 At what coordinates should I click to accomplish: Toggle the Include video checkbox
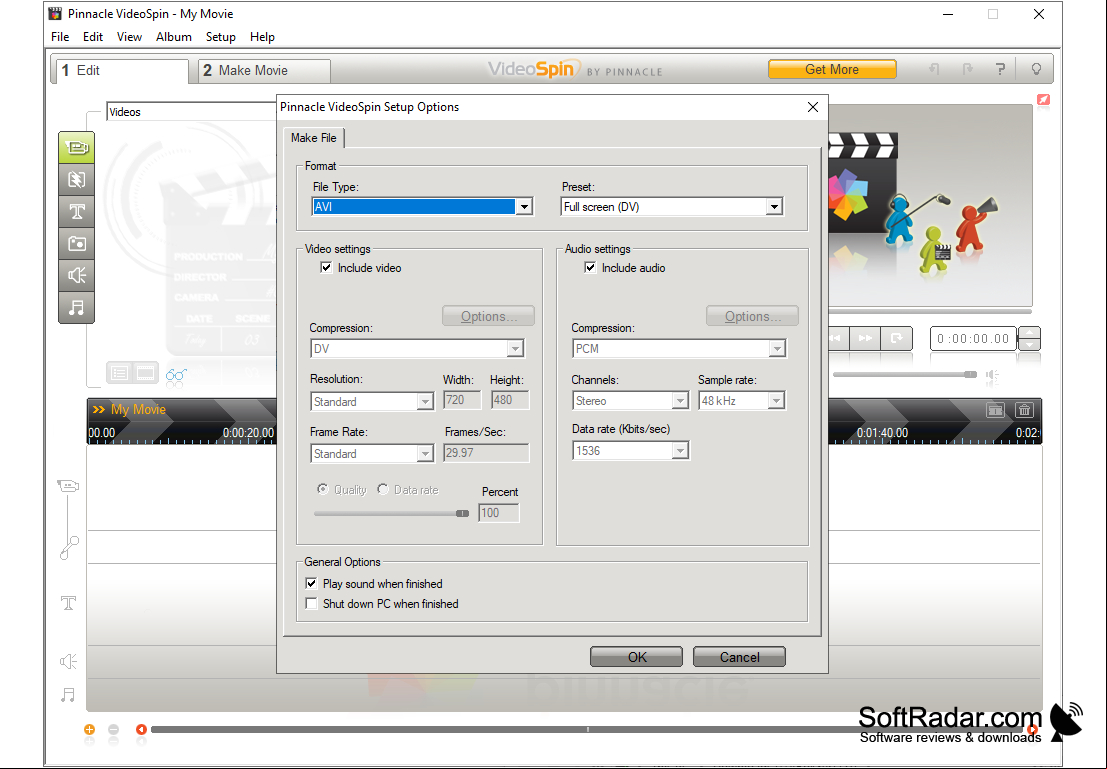(326, 268)
